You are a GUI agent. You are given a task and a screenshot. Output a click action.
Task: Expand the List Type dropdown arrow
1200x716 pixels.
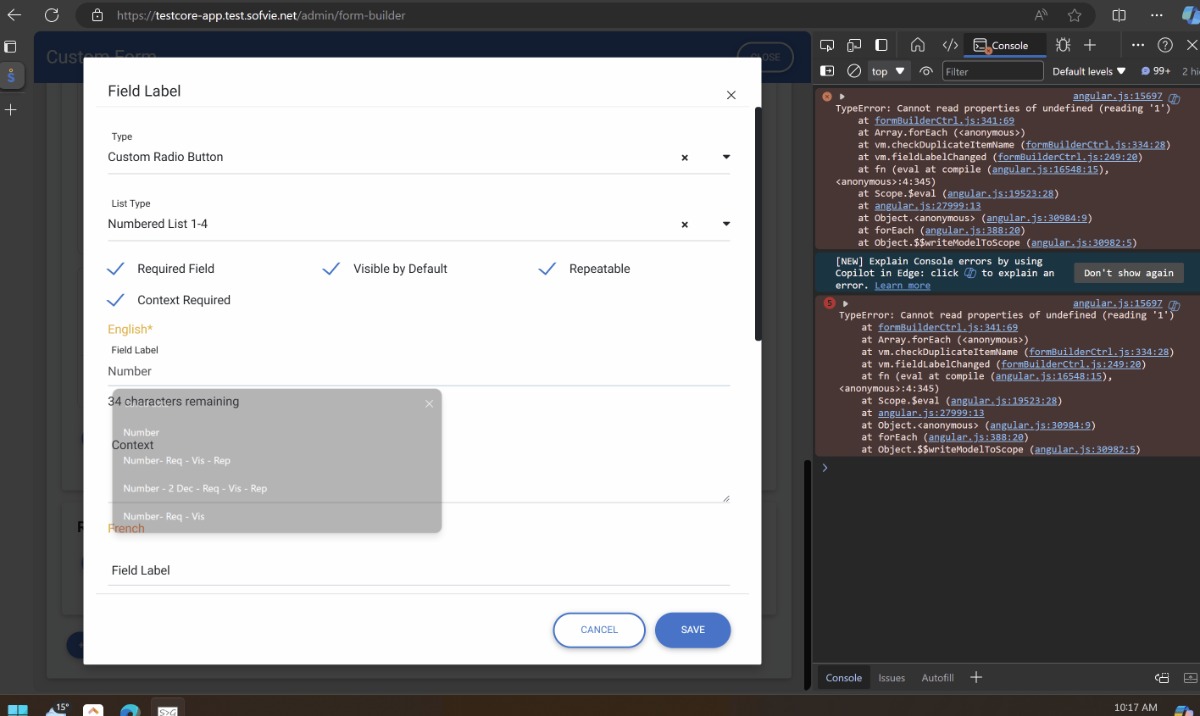[726, 224]
